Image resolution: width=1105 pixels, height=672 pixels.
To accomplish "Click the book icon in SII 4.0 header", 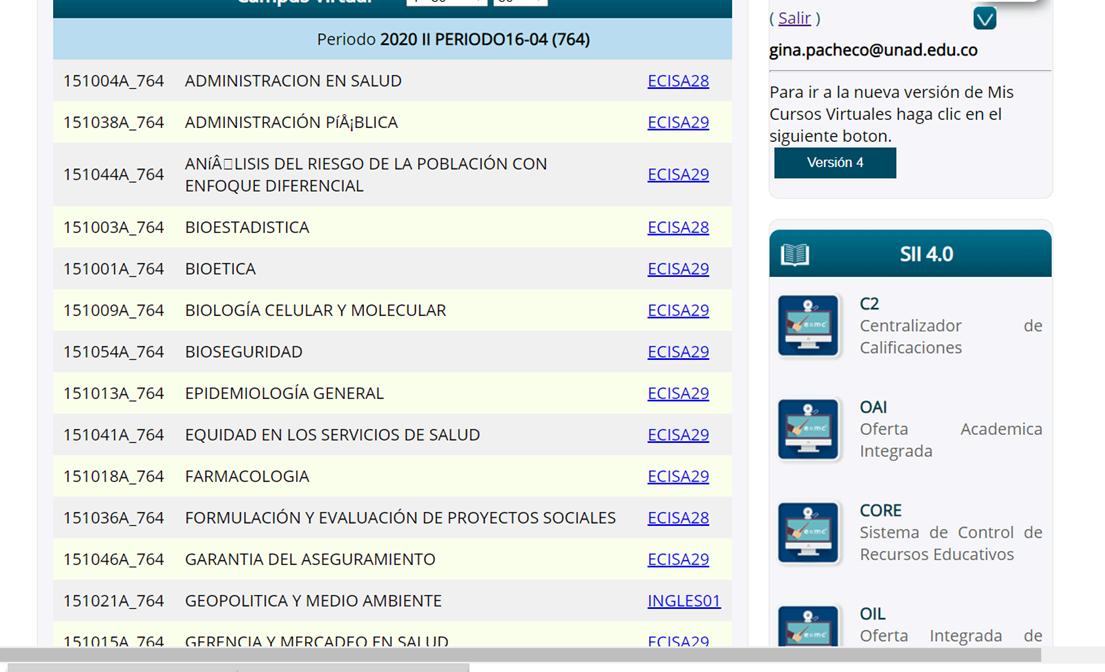I will [x=795, y=254].
